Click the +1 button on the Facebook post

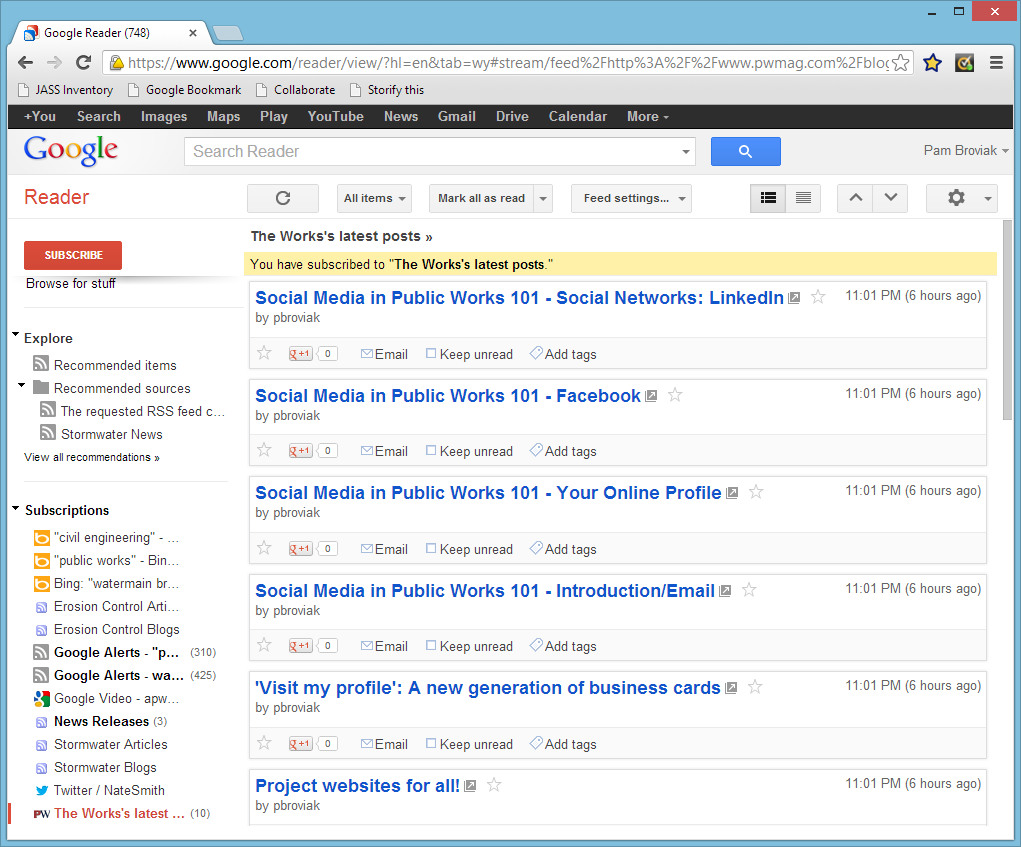[x=300, y=451]
